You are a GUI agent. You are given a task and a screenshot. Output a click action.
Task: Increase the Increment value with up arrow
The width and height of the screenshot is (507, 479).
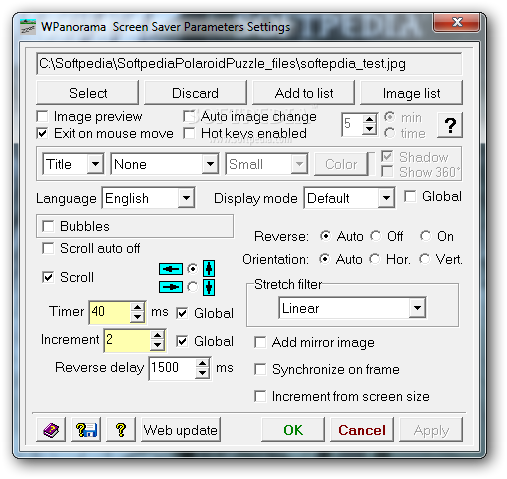(x=158, y=335)
